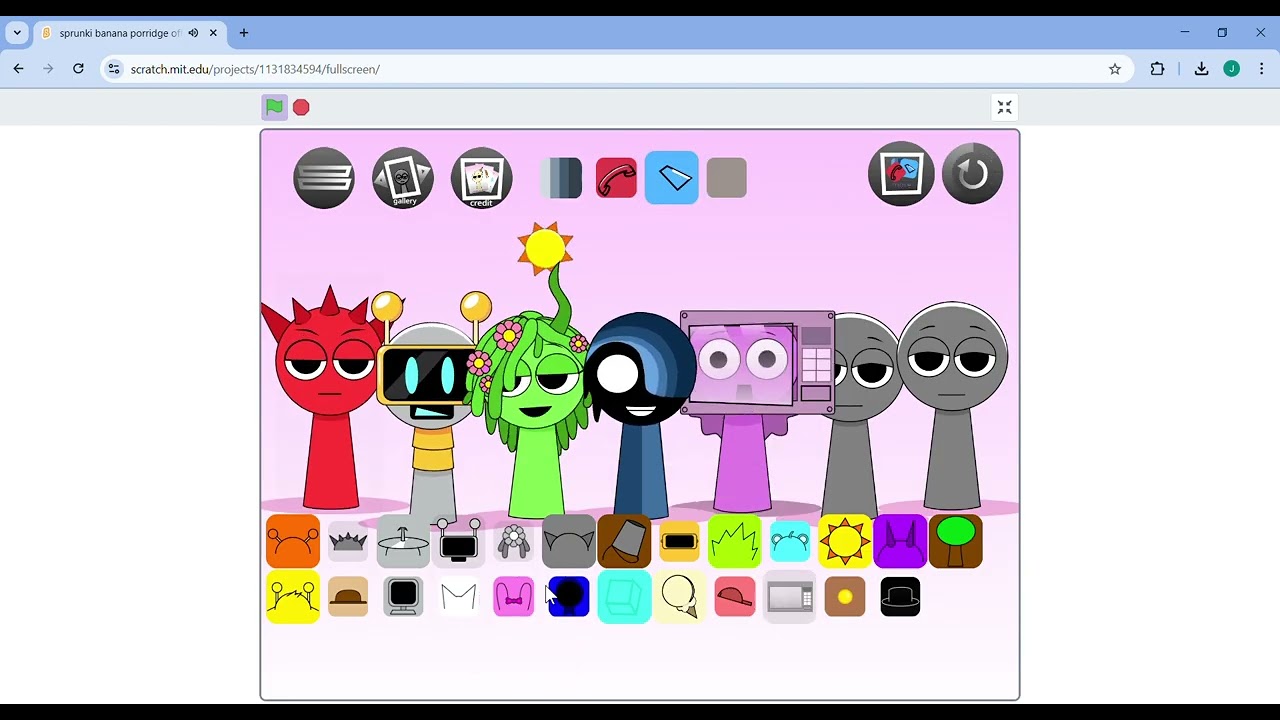Pick the brown bucket icon
The width and height of the screenshot is (1280, 720).
click(624, 541)
